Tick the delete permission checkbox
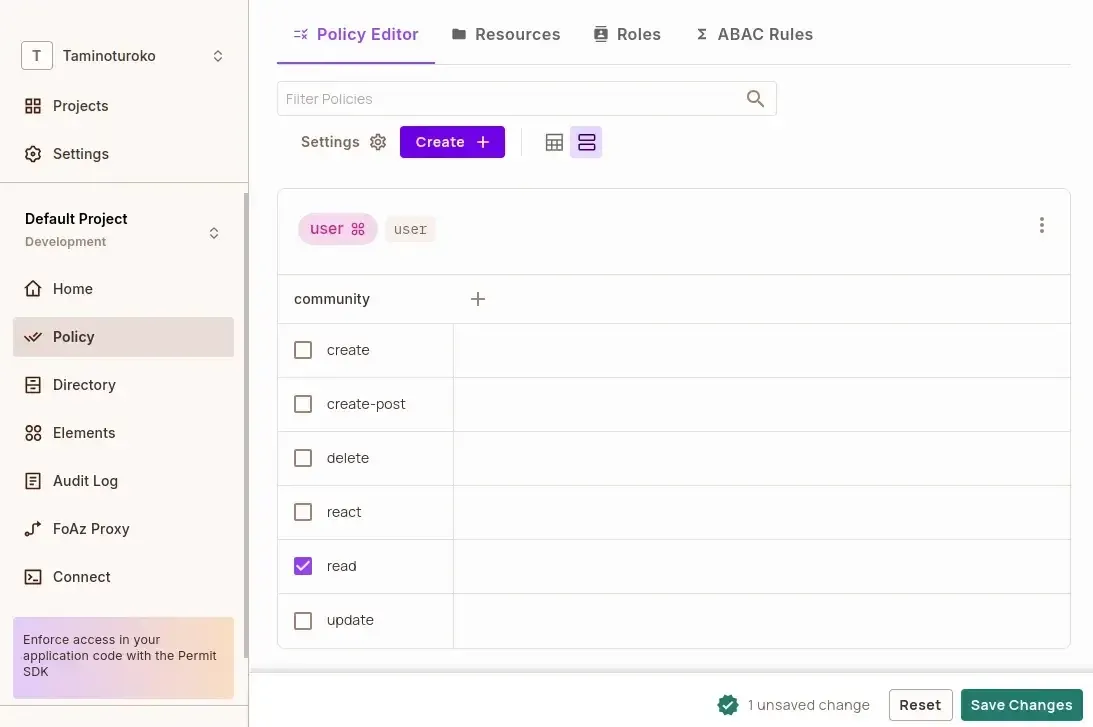 click(303, 458)
